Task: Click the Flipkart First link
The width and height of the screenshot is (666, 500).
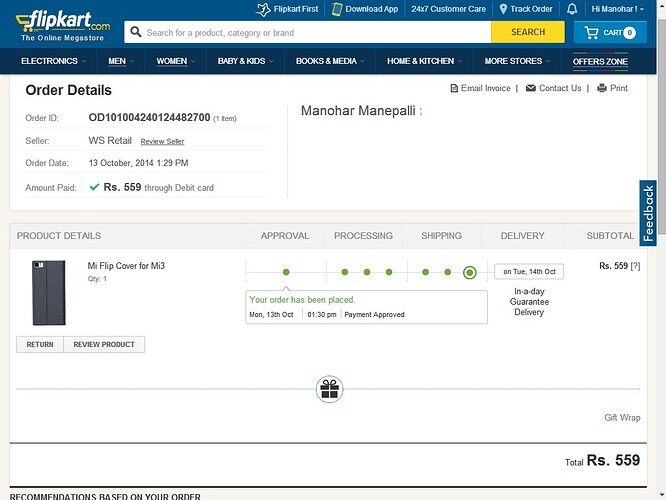Action: click(296, 9)
